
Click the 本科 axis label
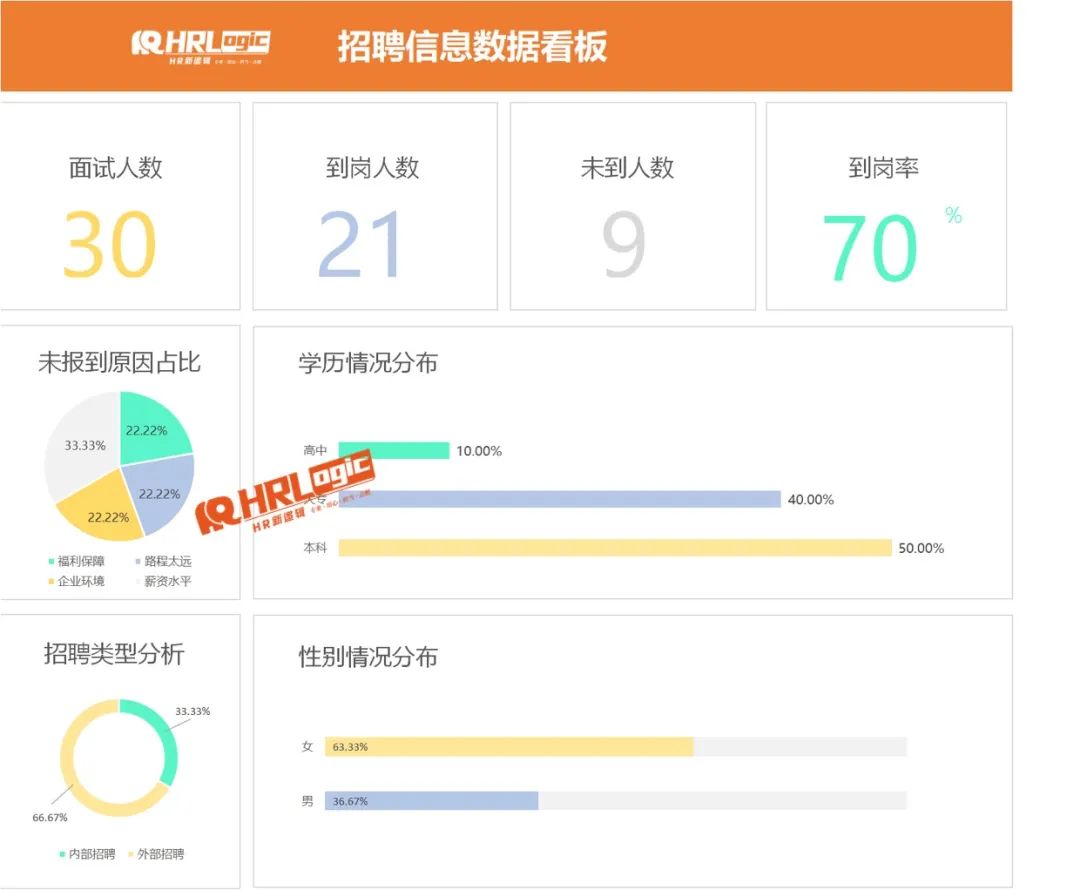[315, 548]
